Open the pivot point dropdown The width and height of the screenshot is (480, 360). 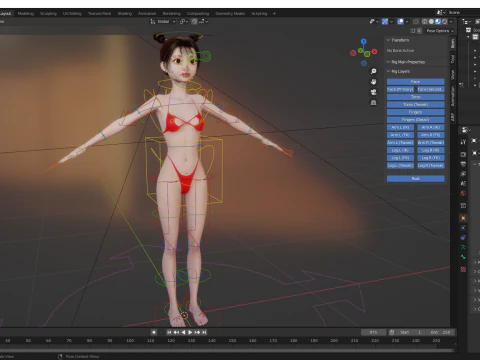tap(184, 21)
